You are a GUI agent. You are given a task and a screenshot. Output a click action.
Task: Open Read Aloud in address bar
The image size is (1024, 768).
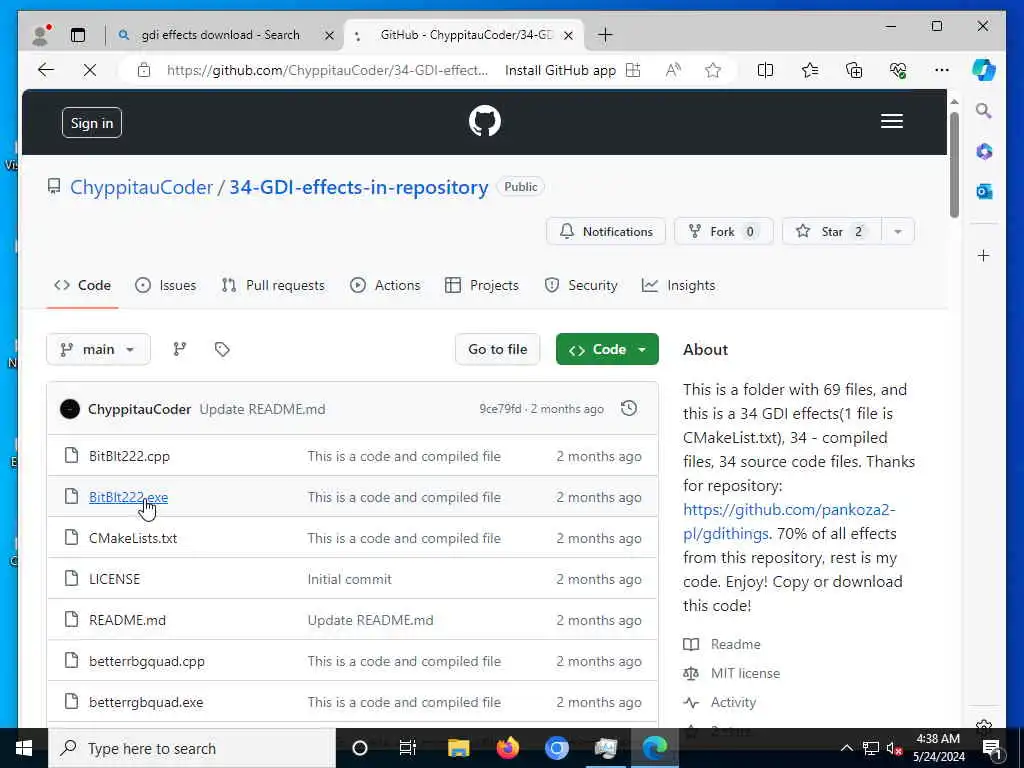673,70
